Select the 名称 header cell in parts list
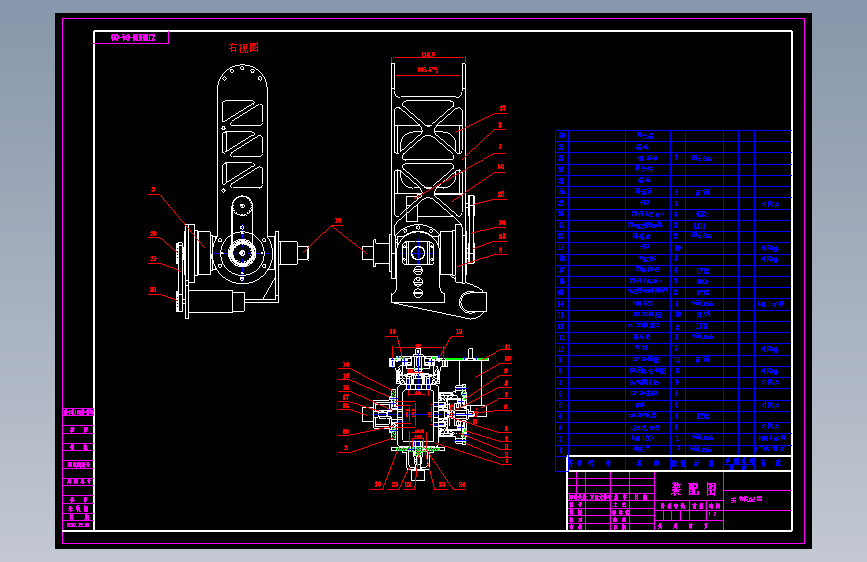867x562 pixels. (647, 463)
